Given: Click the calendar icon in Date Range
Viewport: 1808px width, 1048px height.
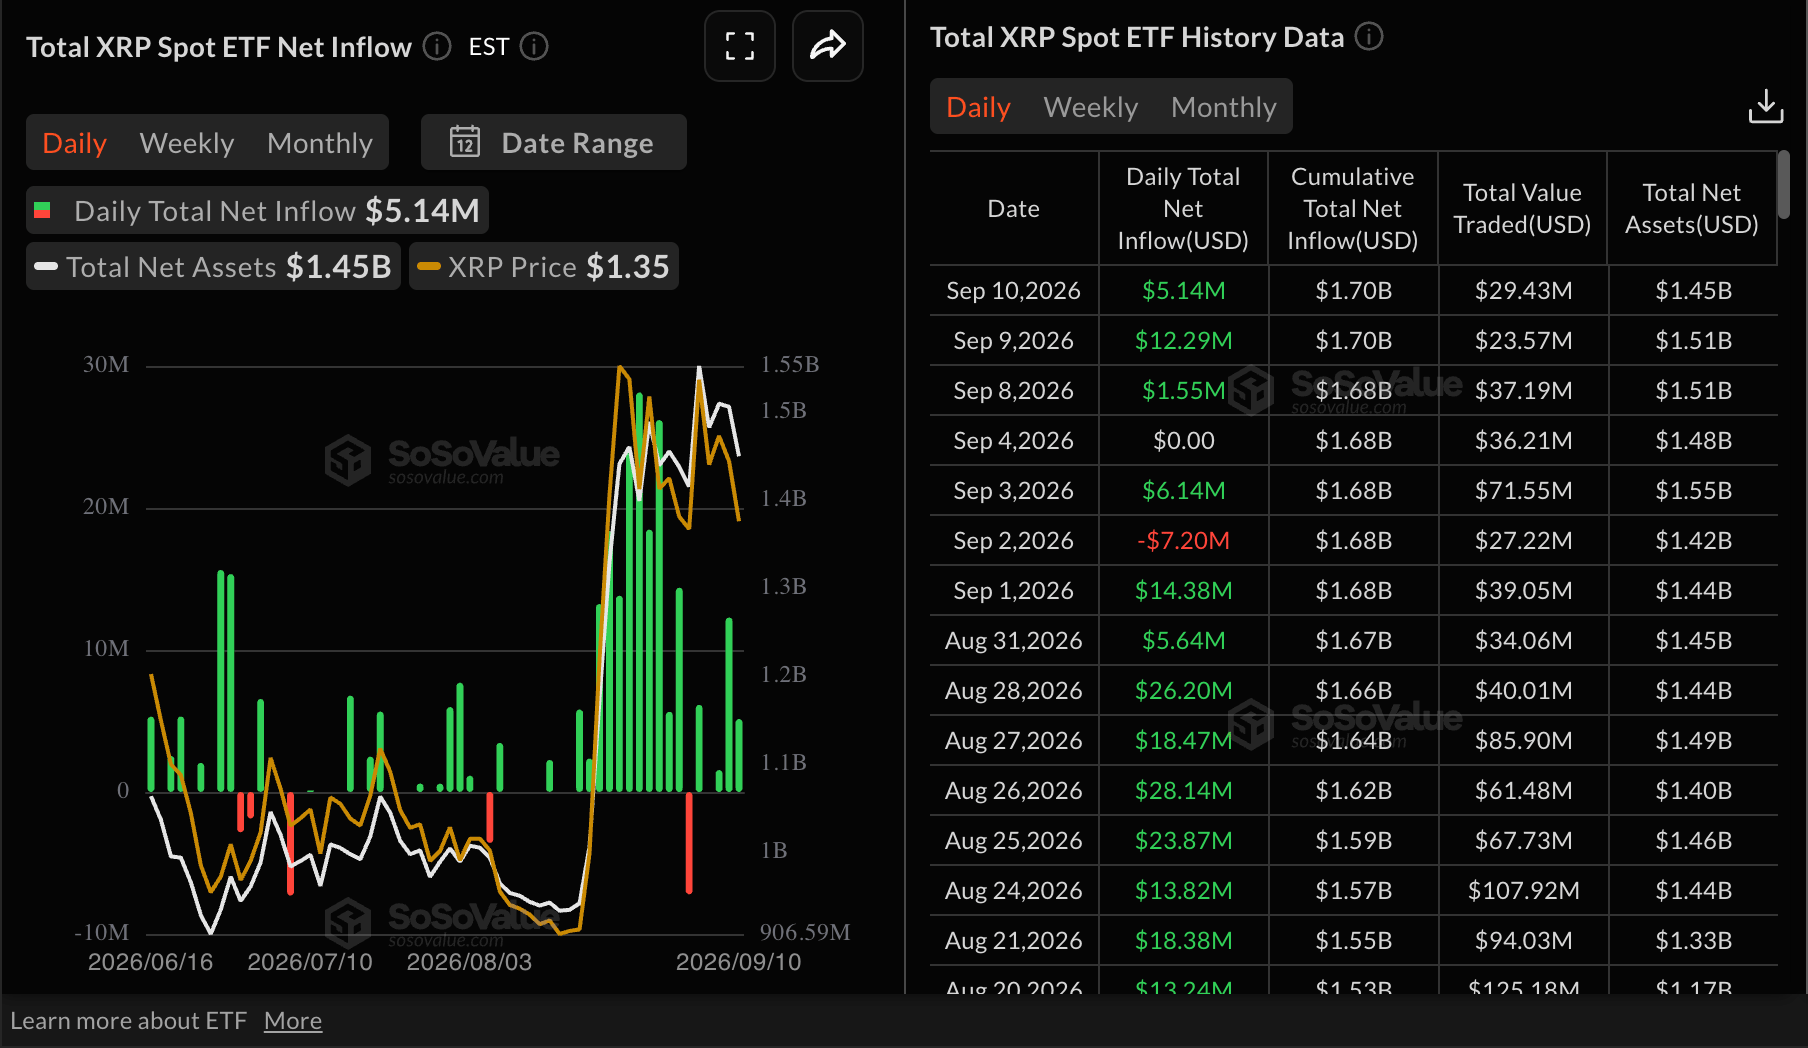Looking at the screenshot, I should click(x=465, y=142).
